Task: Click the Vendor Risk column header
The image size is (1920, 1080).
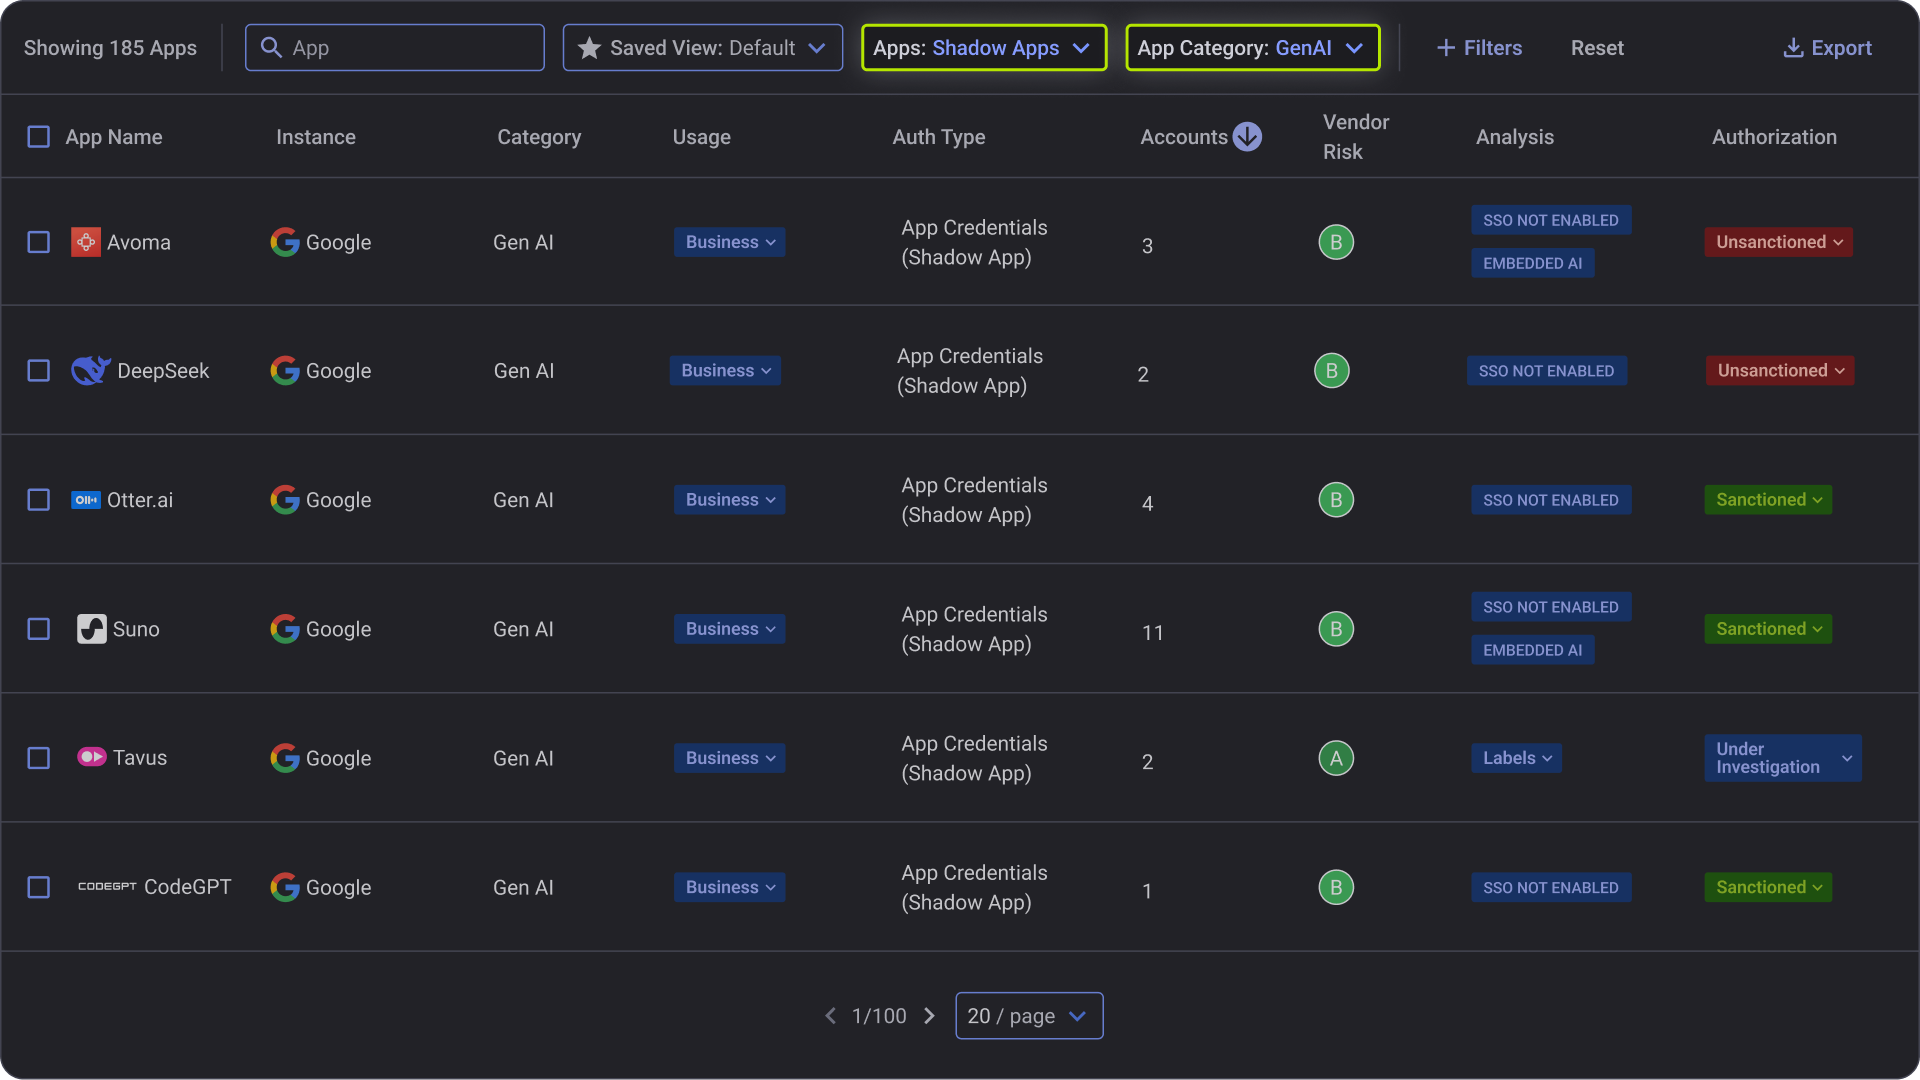Action: pos(1356,137)
